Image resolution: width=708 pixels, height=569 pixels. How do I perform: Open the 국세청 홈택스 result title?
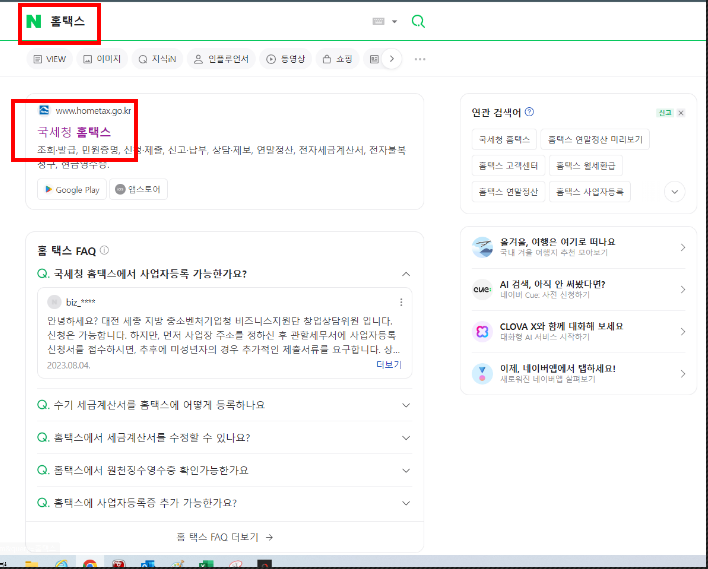click(x=74, y=132)
